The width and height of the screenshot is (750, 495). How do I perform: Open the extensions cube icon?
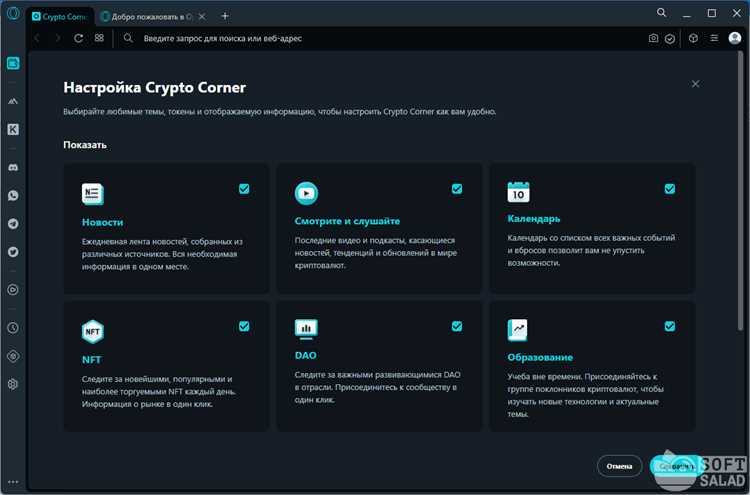[x=693, y=38]
